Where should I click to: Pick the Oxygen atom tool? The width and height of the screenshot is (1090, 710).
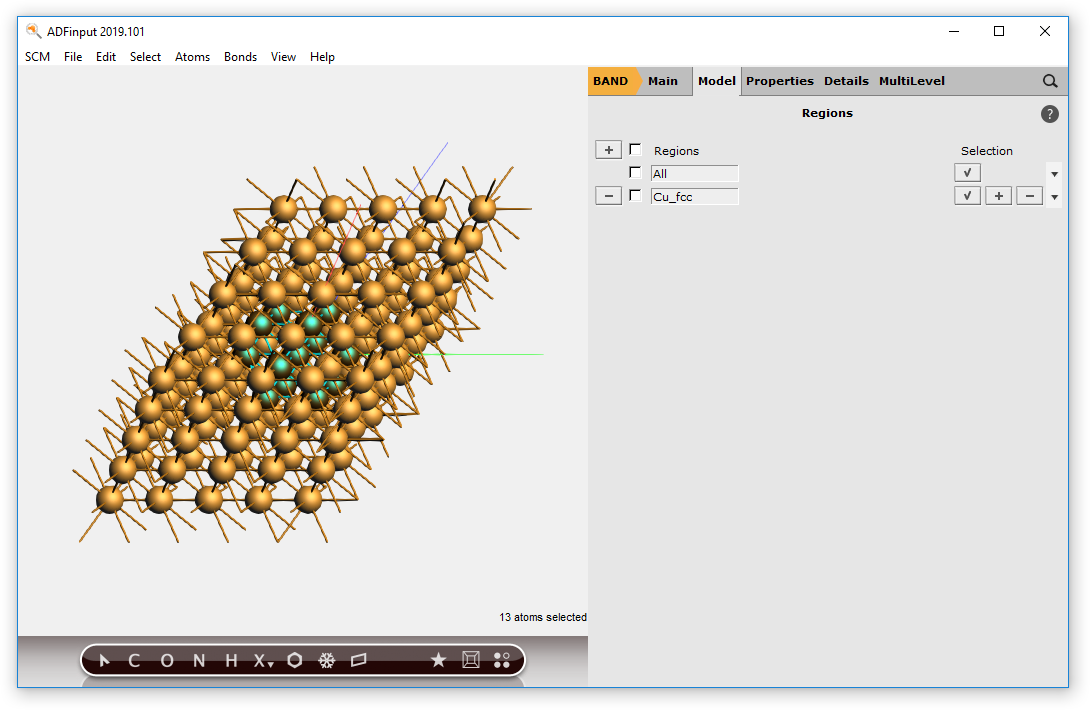click(x=166, y=660)
